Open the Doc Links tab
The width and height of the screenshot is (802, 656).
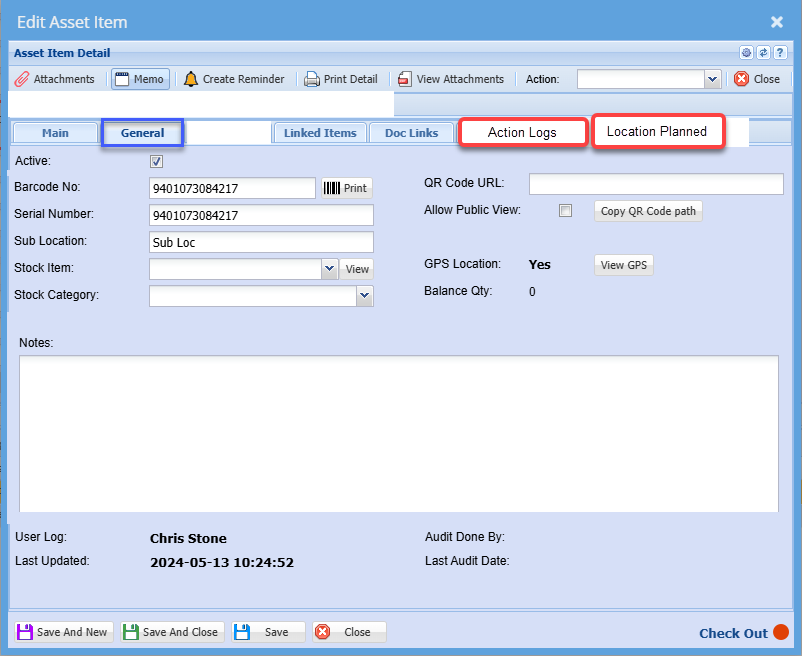click(411, 133)
